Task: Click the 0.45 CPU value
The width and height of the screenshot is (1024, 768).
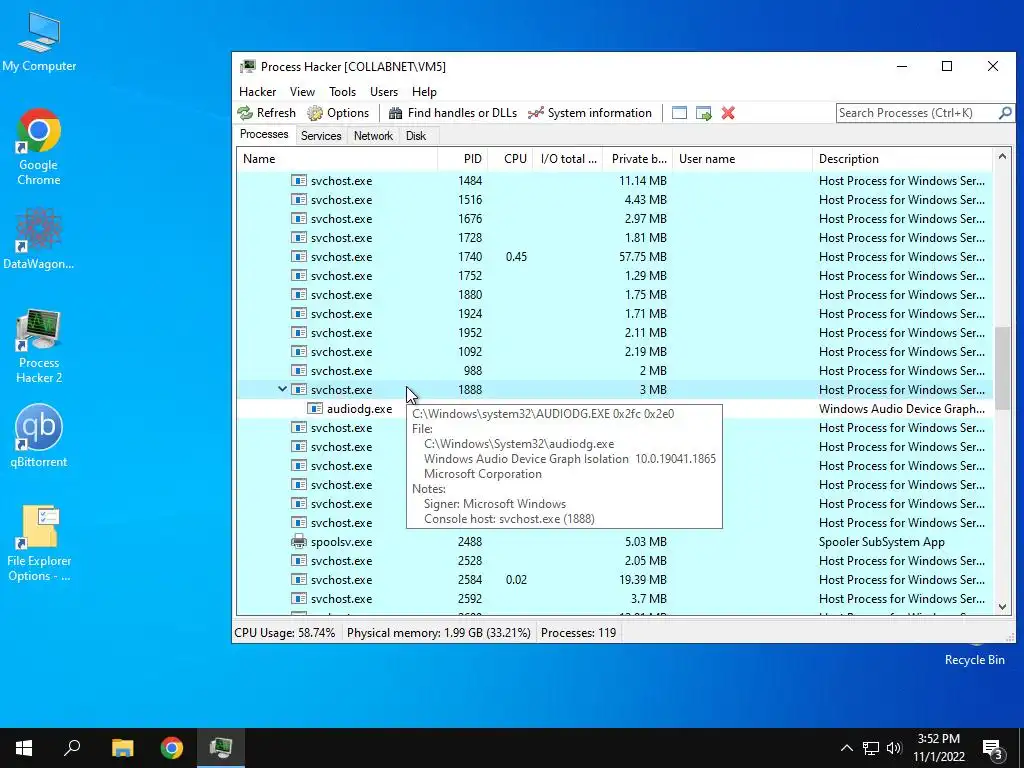Action: click(516, 257)
